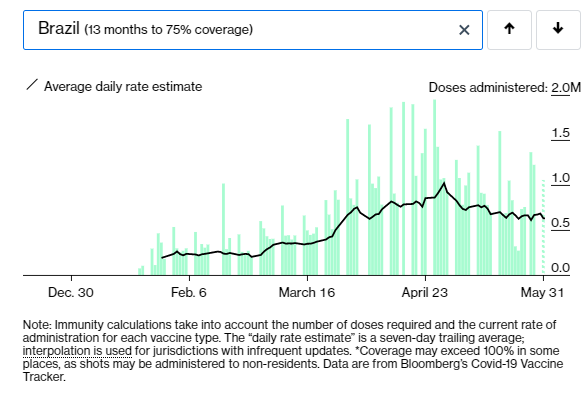Click the up arrow button
The width and height of the screenshot is (582, 397).
click(x=509, y=30)
